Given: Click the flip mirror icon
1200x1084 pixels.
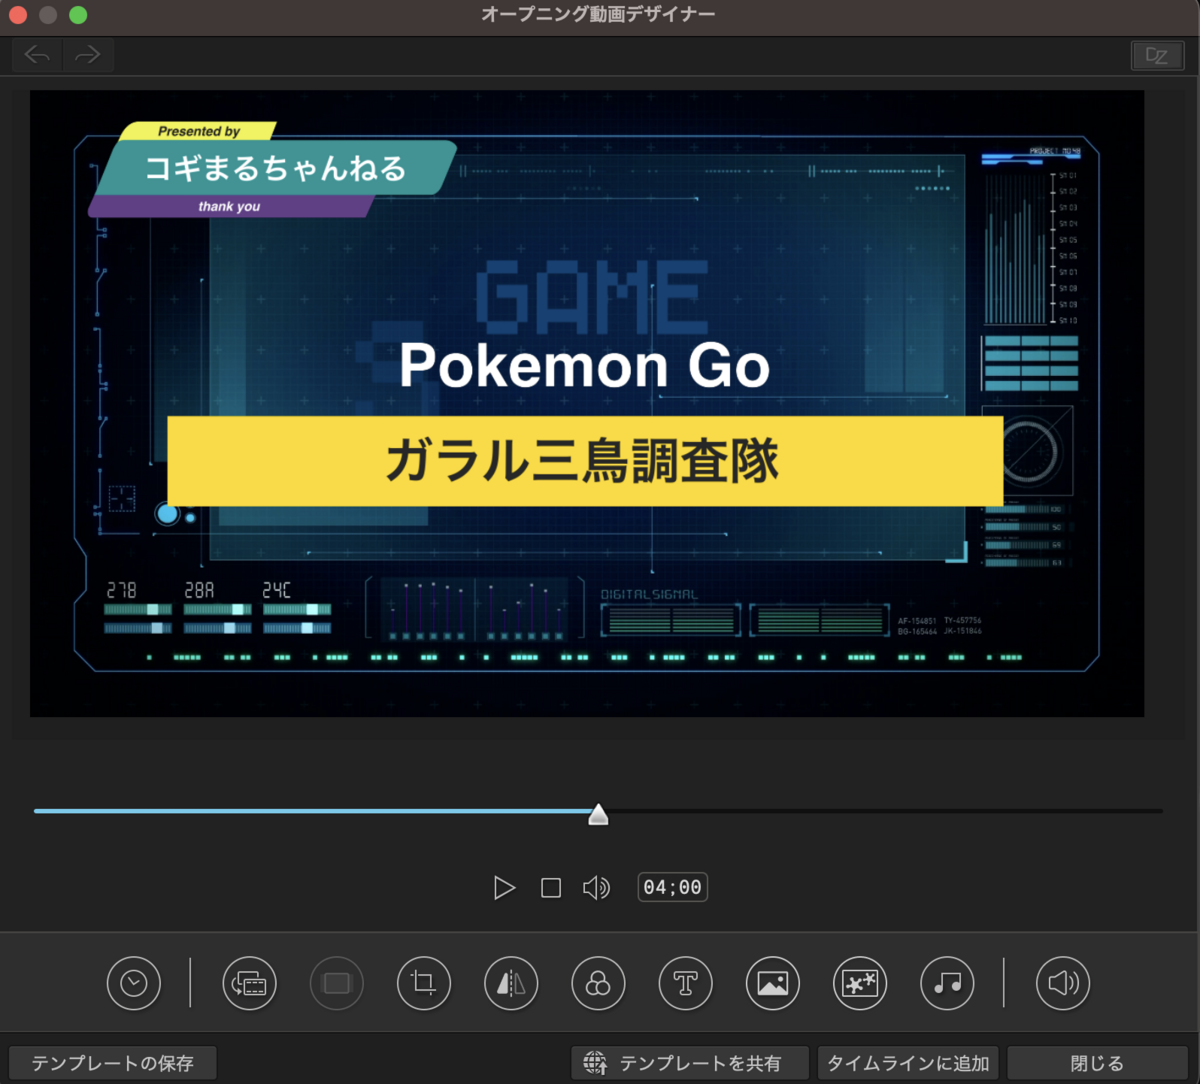Looking at the screenshot, I should click(x=511, y=983).
